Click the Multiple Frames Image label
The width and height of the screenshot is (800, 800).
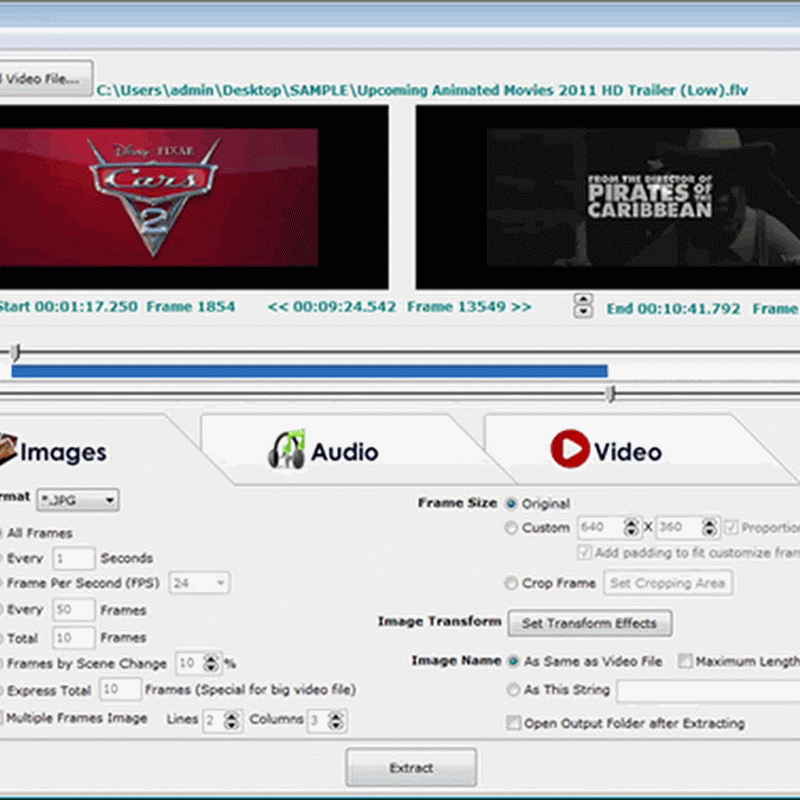coord(77,718)
